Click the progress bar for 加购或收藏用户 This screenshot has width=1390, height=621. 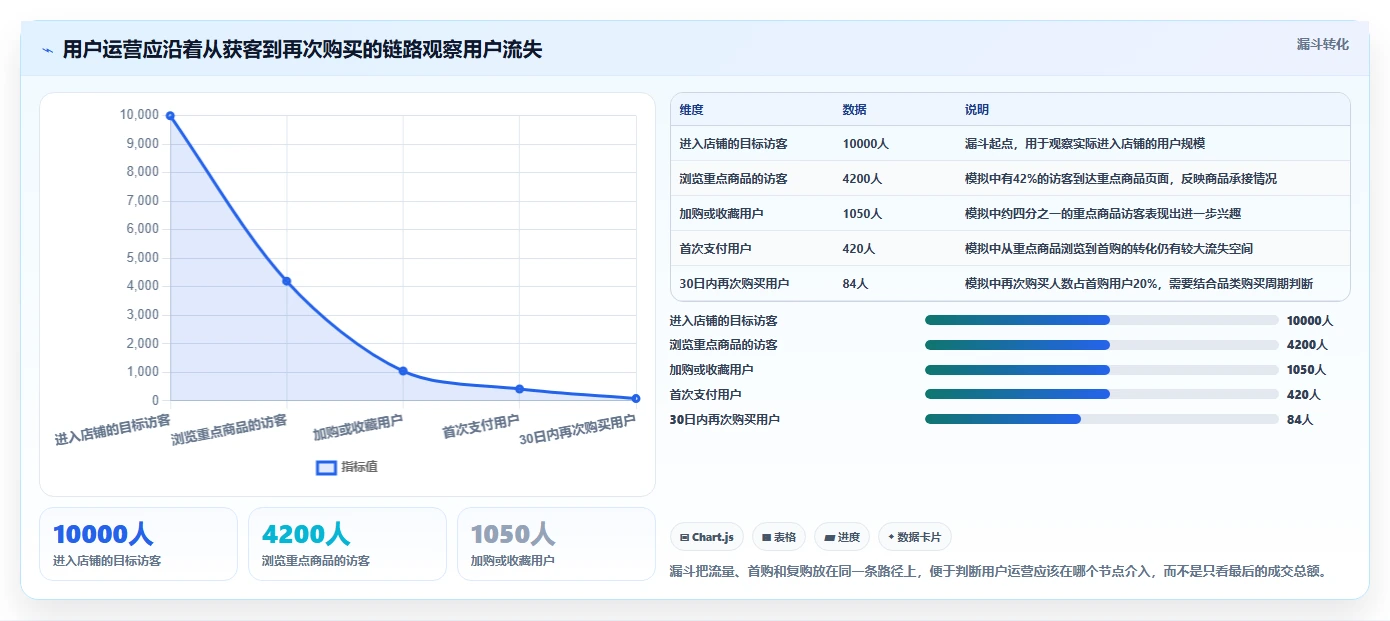[1102, 370]
